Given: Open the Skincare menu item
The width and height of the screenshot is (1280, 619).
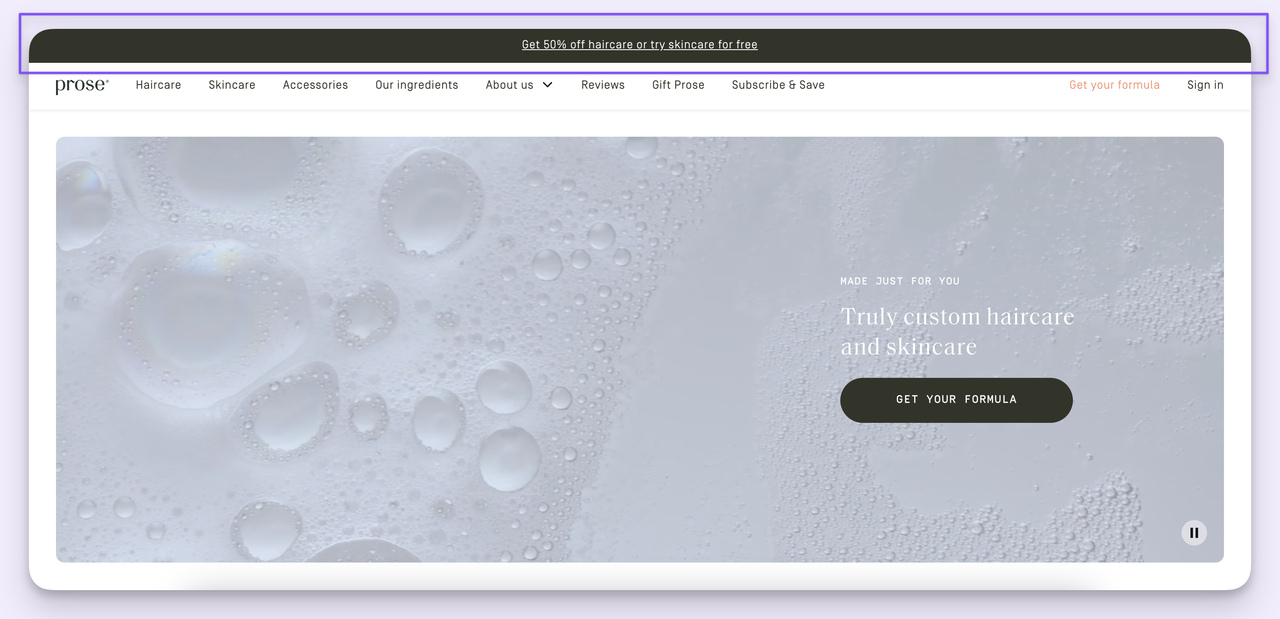Looking at the screenshot, I should (x=232, y=85).
